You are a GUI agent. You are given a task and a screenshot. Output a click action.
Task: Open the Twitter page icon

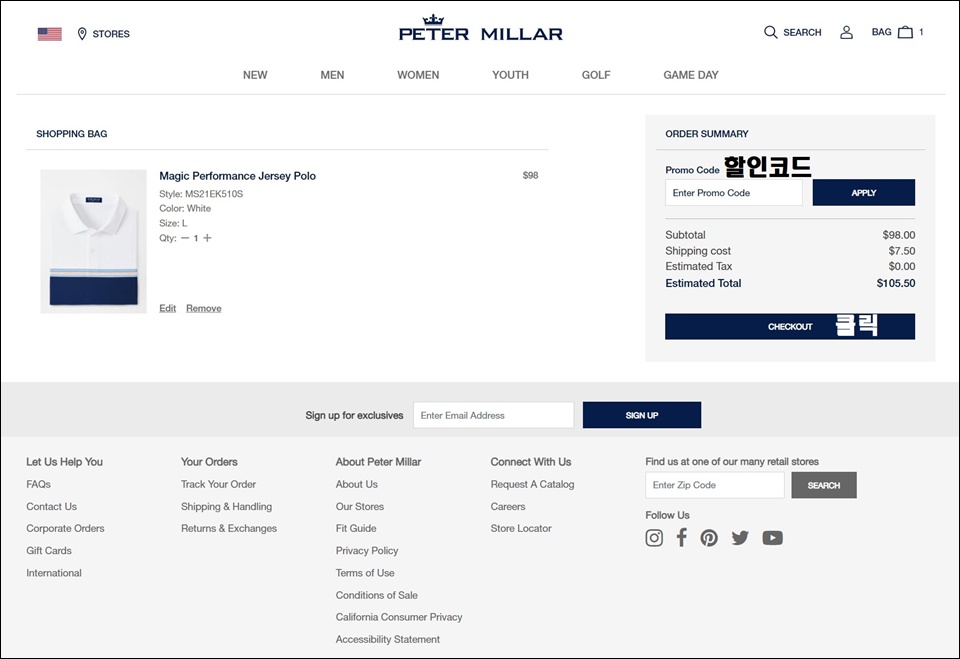(x=740, y=538)
